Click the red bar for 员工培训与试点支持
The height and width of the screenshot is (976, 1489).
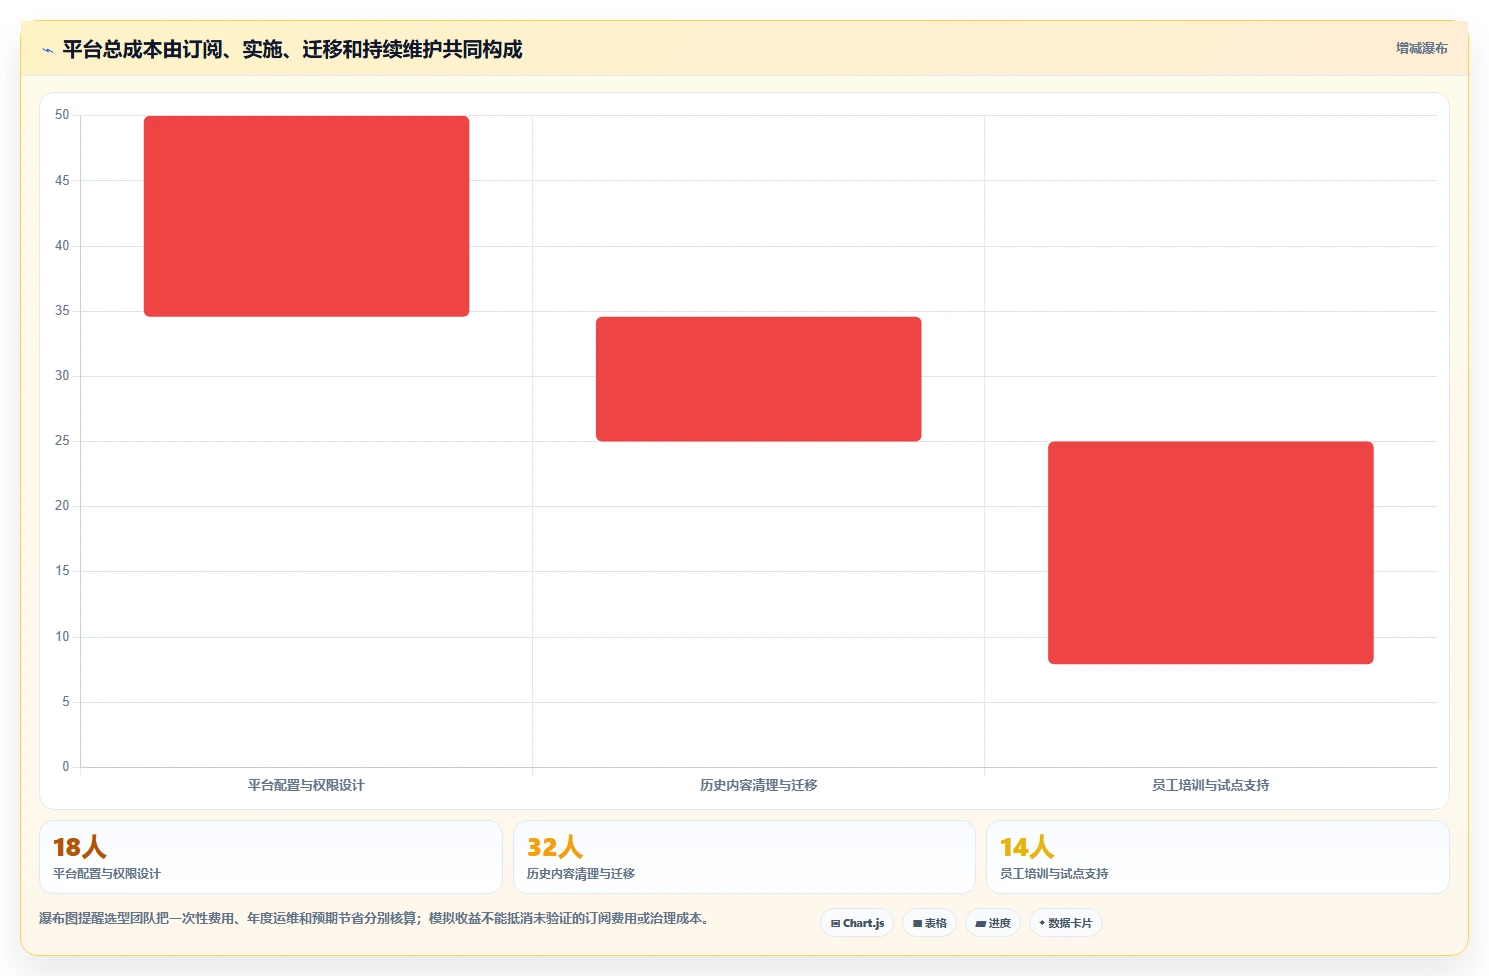click(1210, 552)
